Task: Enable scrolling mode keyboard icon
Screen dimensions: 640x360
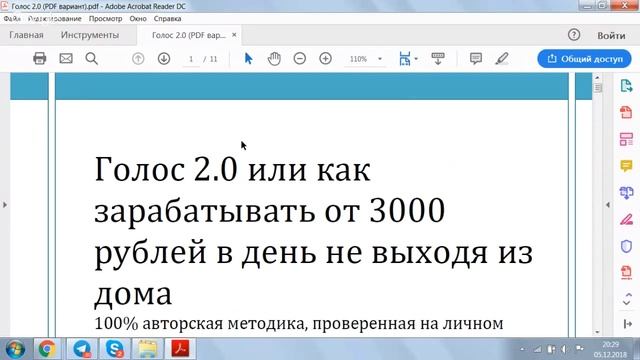Action: pyautogui.click(x=438, y=59)
